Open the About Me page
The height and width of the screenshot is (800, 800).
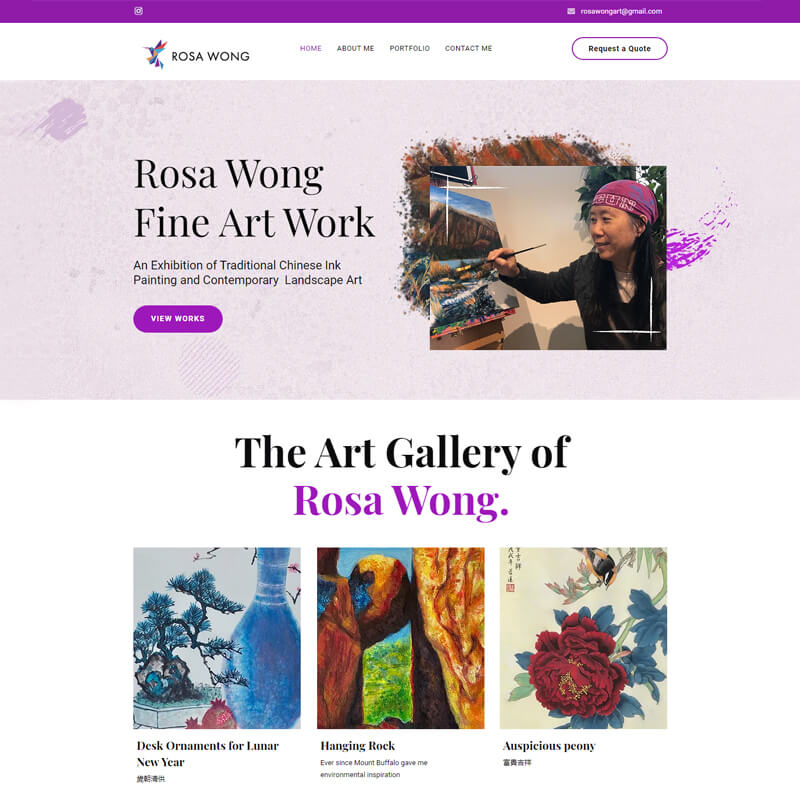tap(356, 48)
